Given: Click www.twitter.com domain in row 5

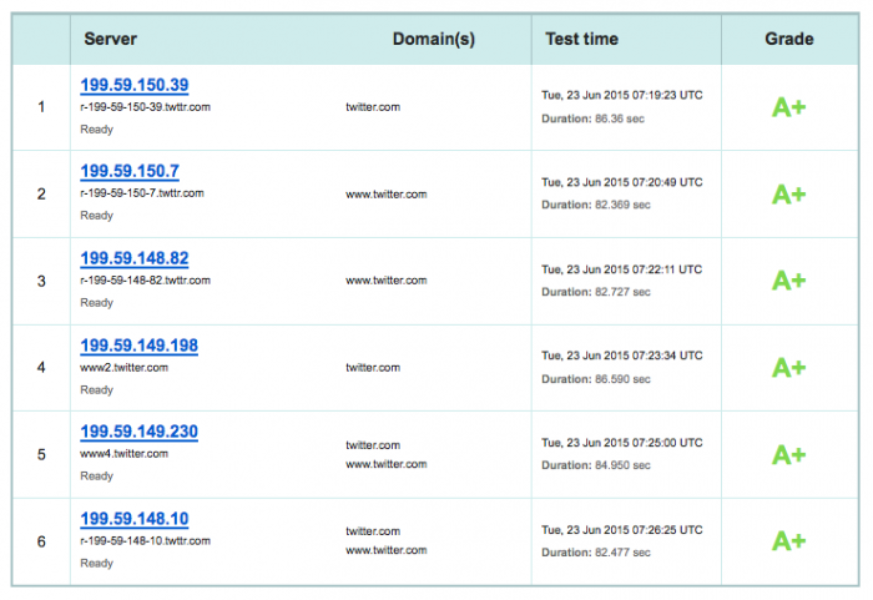Looking at the screenshot, I should [386, 464].
